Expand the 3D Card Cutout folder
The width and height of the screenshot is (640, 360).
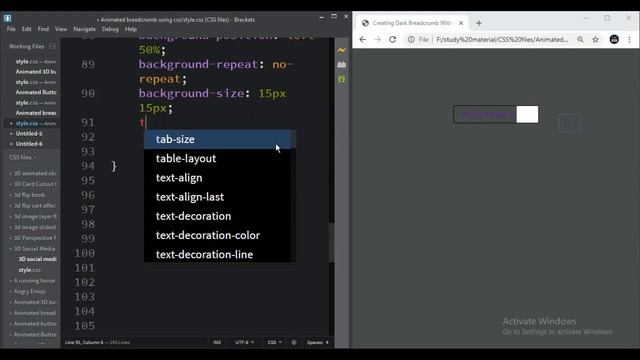pos(33,184)
